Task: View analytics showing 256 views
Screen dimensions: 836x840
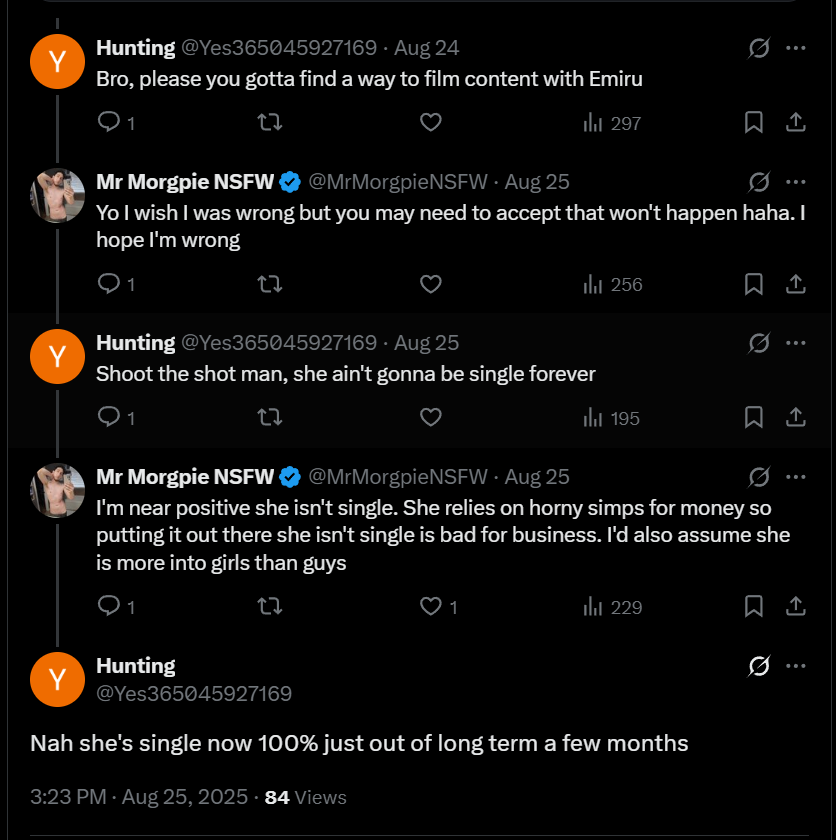Action: point(611,284)
